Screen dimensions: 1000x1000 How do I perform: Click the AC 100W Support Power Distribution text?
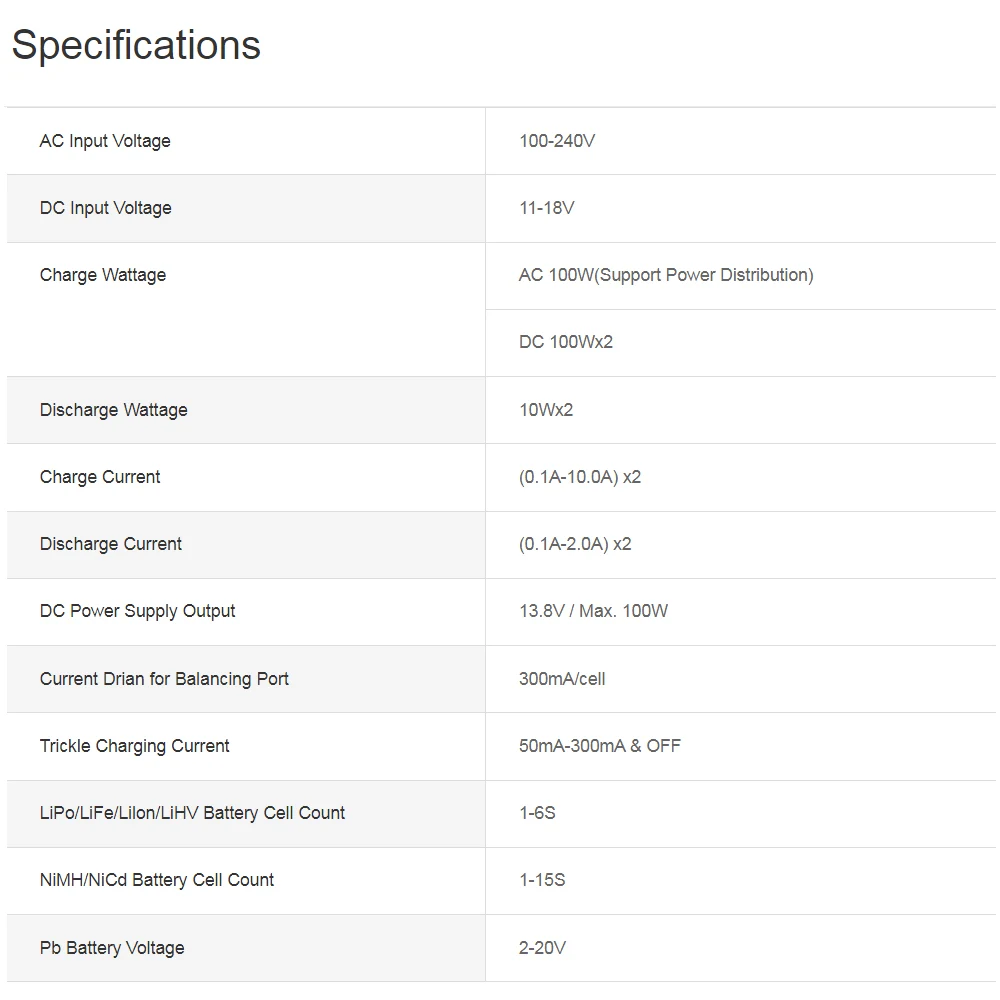pos(666,275)
